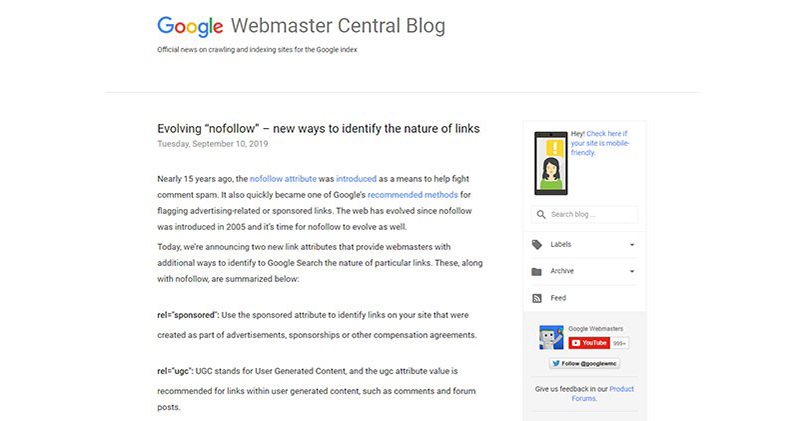Open the 'nofollow attribute' link
The image size is (800, 421).
[x=283, y=179]
